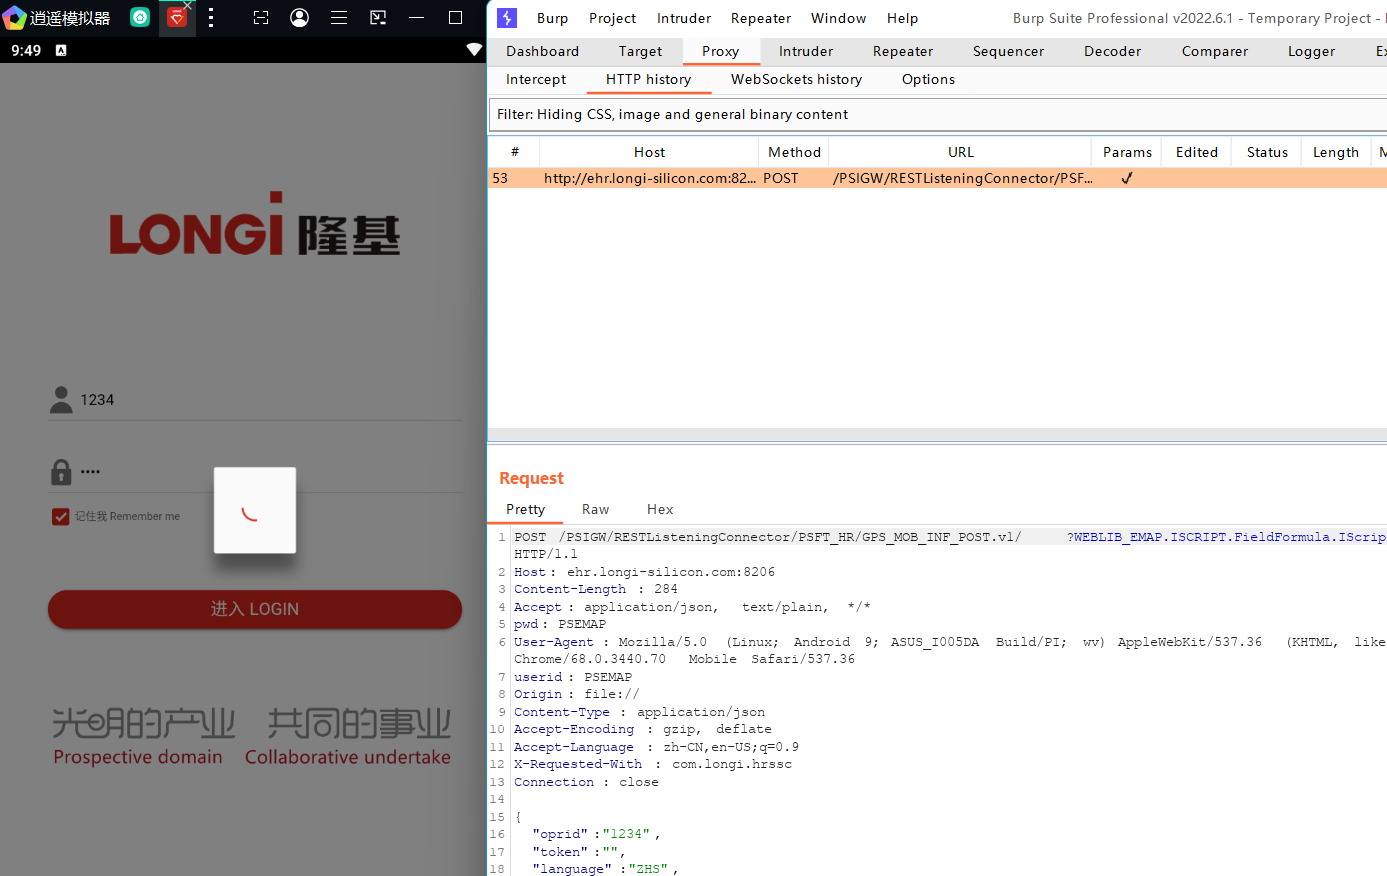Open the proxy Options sub-tab

928,79
